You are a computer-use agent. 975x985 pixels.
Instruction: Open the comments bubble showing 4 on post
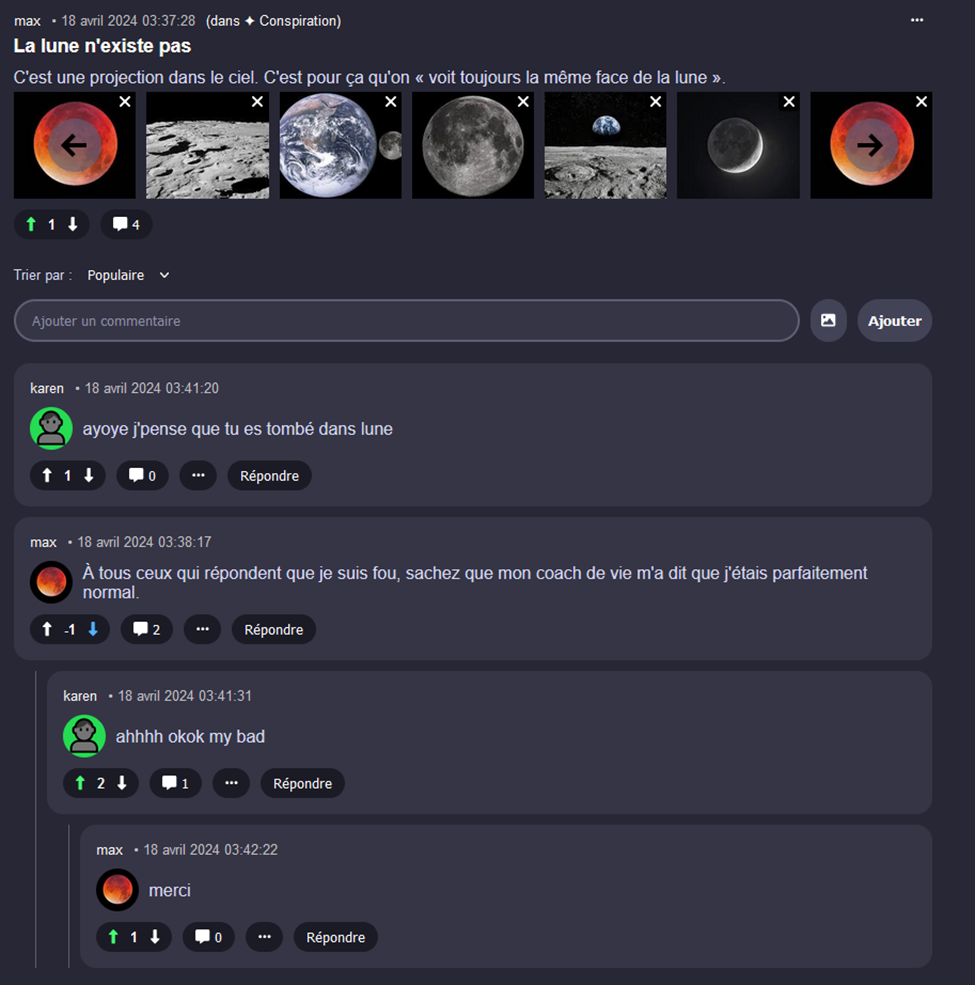click(x=126, y=224)
